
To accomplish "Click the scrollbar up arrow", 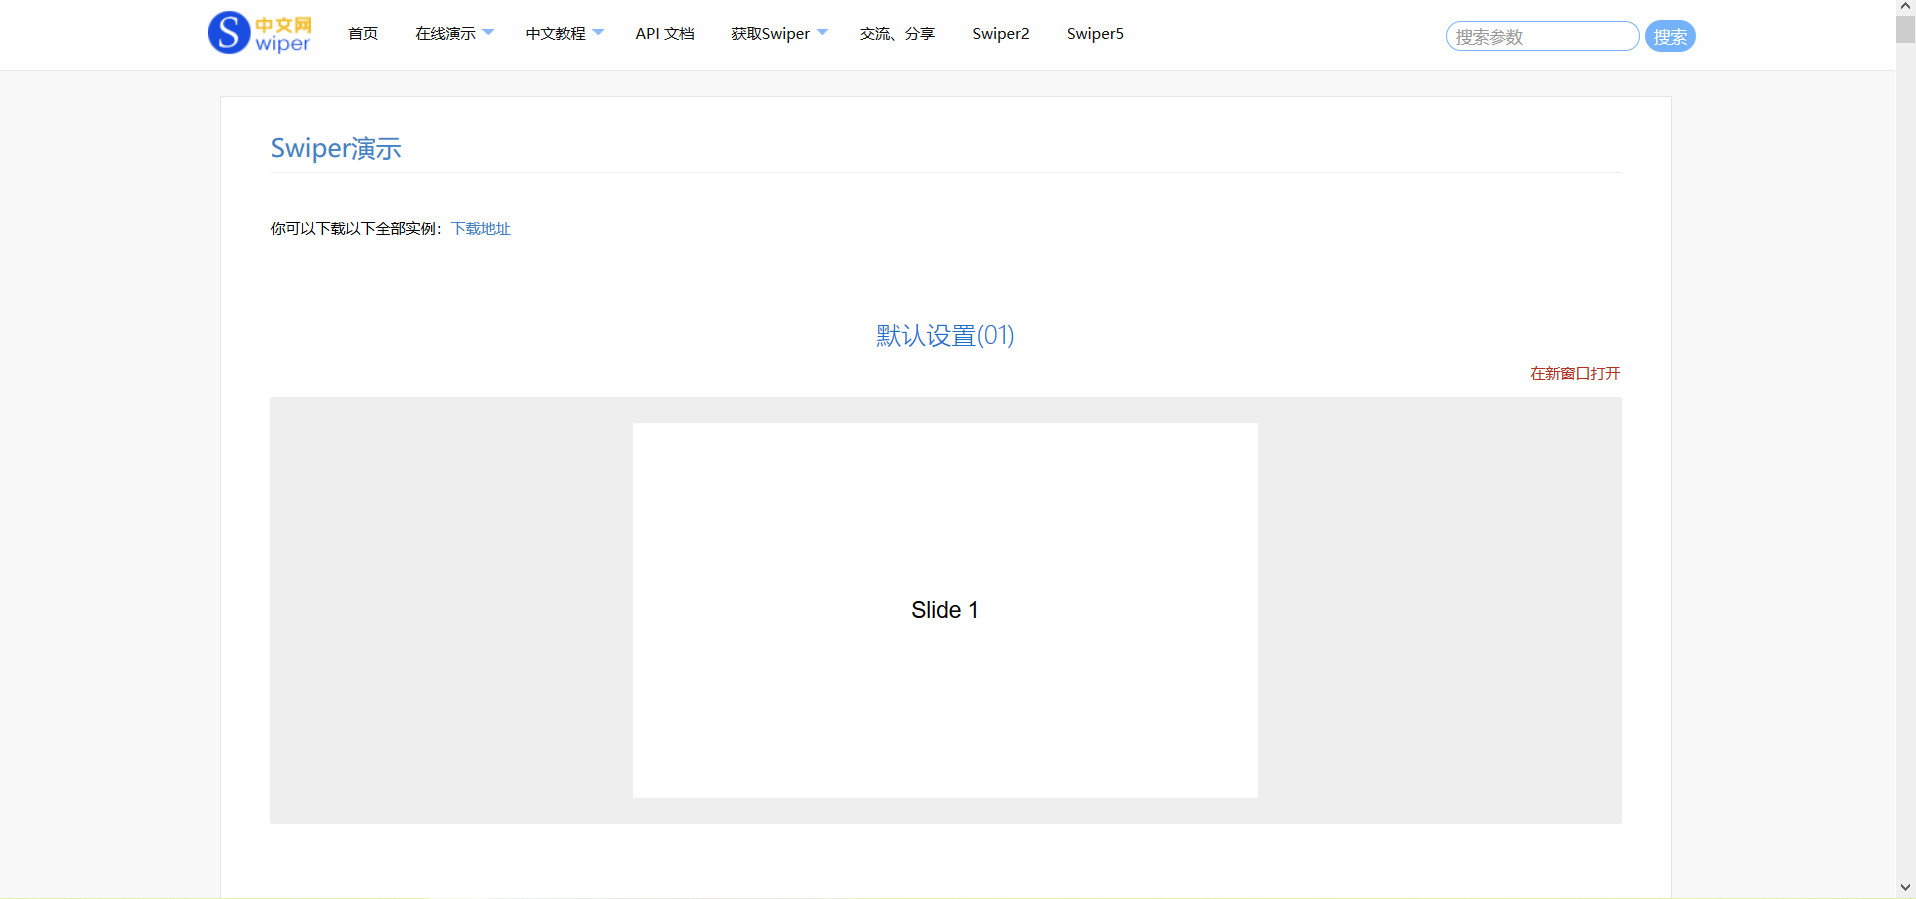I will (x=1906, y=7).
